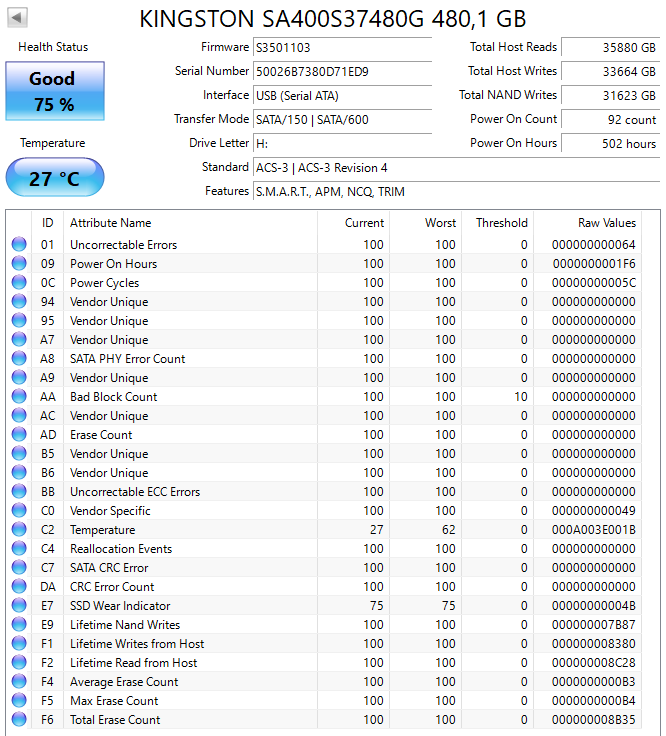The height and width of the screenshot is (736, 666).
Task: Click the Attribute Name column header
Action: point(110,223)
